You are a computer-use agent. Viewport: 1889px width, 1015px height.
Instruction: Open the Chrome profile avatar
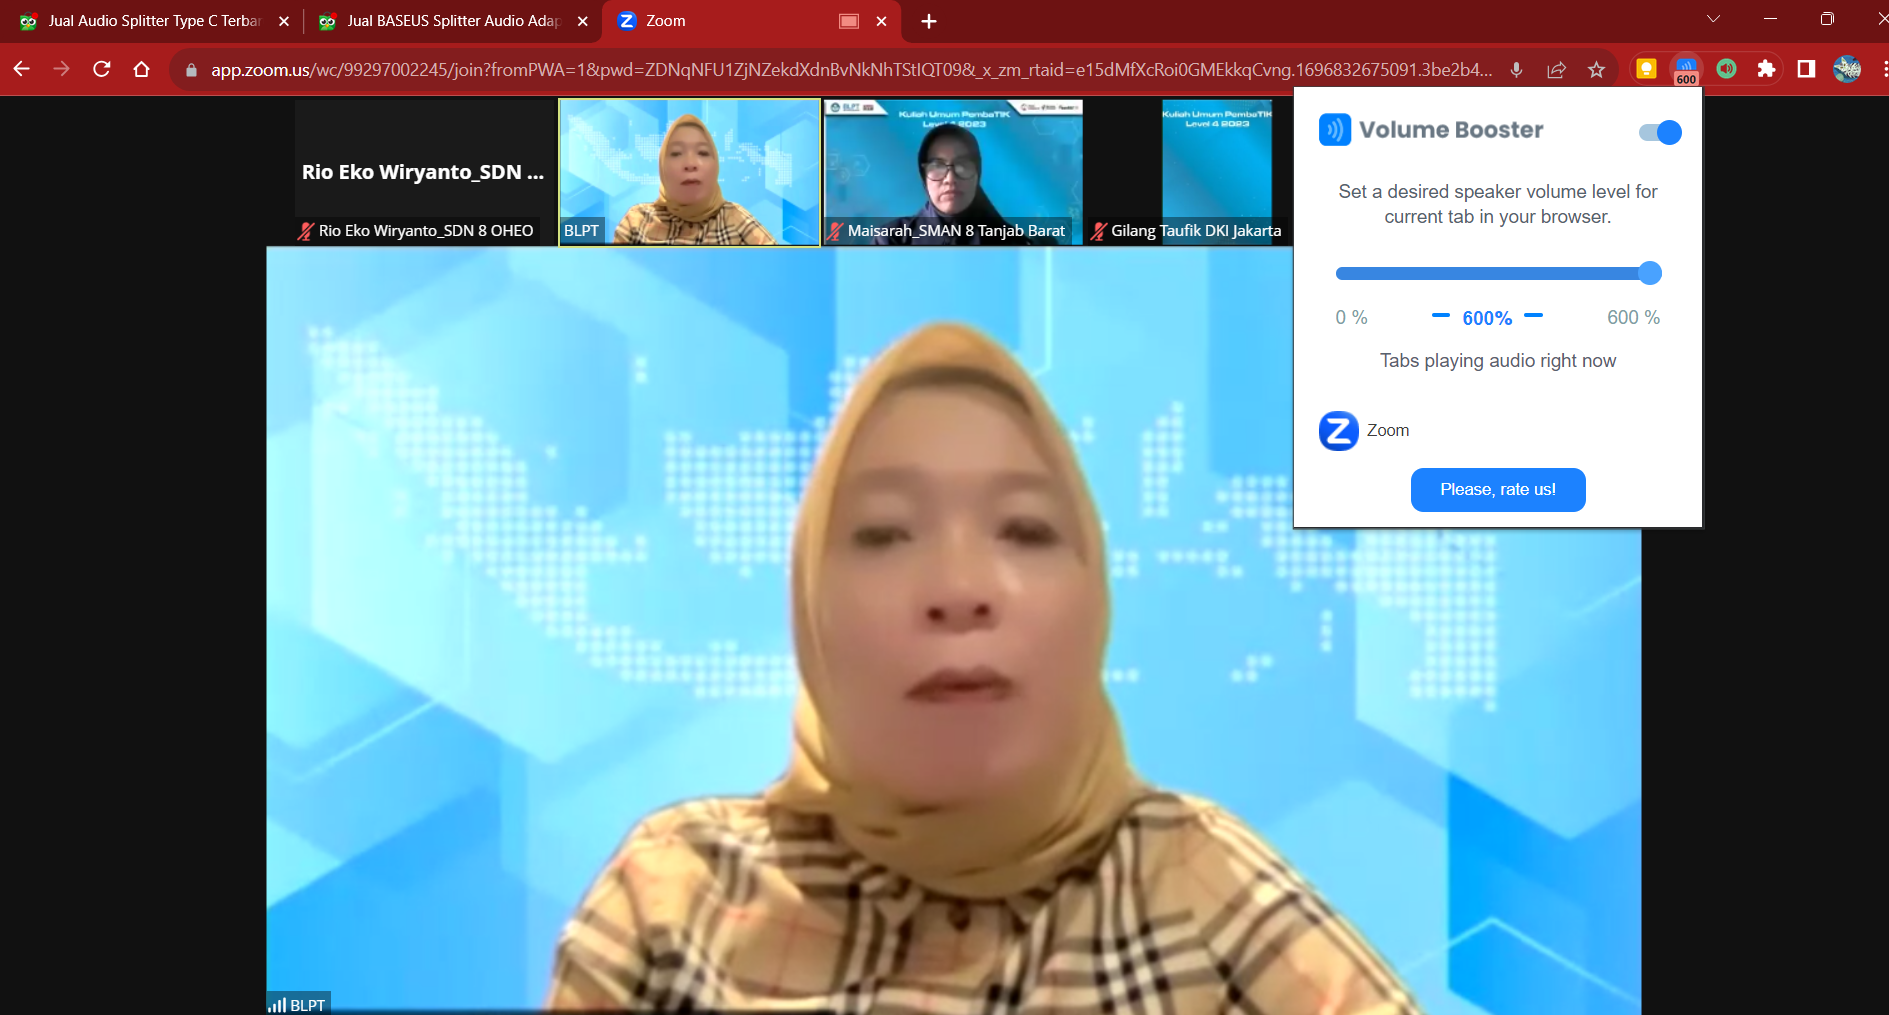[x=1847, y=69]
